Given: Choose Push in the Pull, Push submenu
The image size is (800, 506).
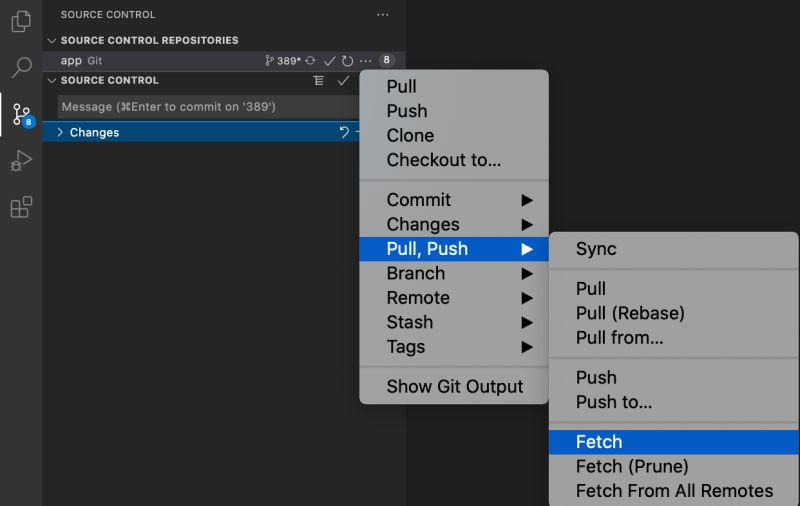Looking at the screenshot, I should (673, 377).
